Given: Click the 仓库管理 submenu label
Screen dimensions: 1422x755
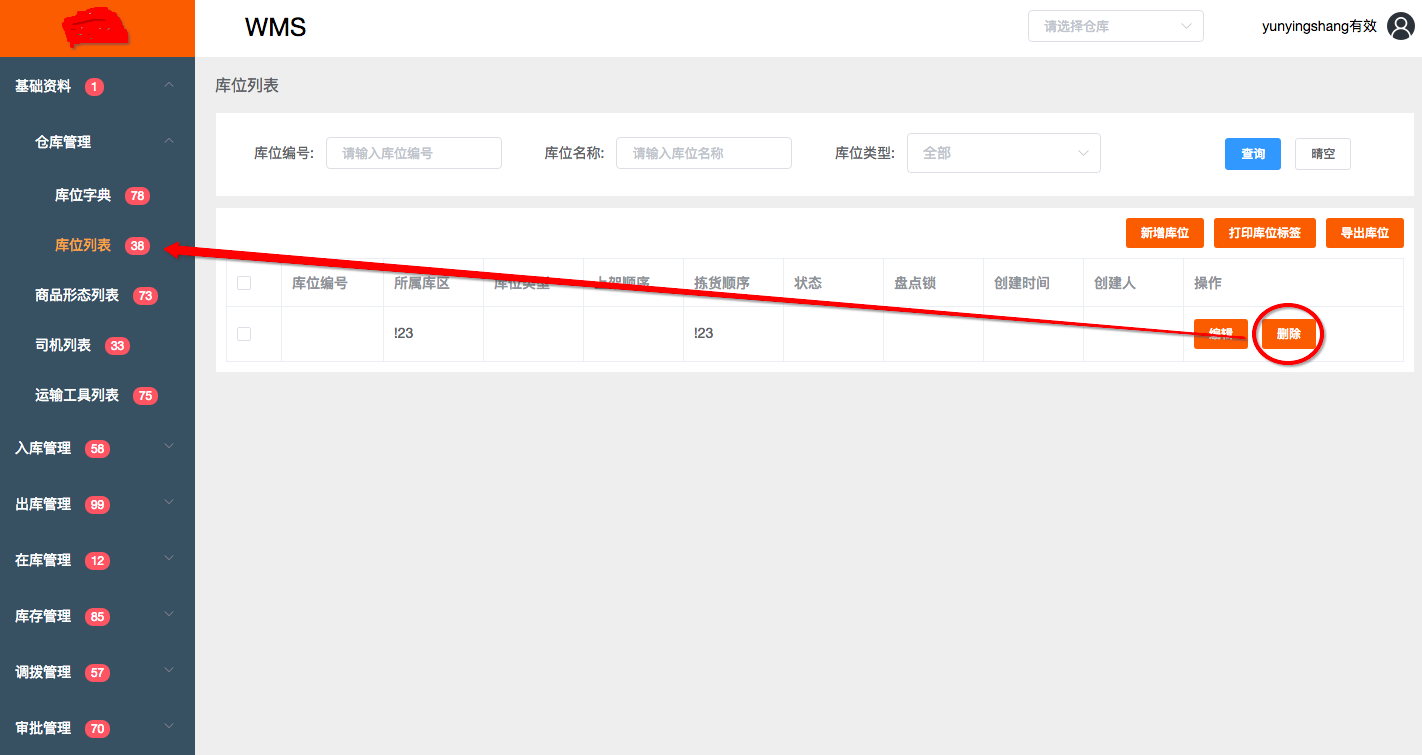Looking at the screenshot, I should click(63, 143).
